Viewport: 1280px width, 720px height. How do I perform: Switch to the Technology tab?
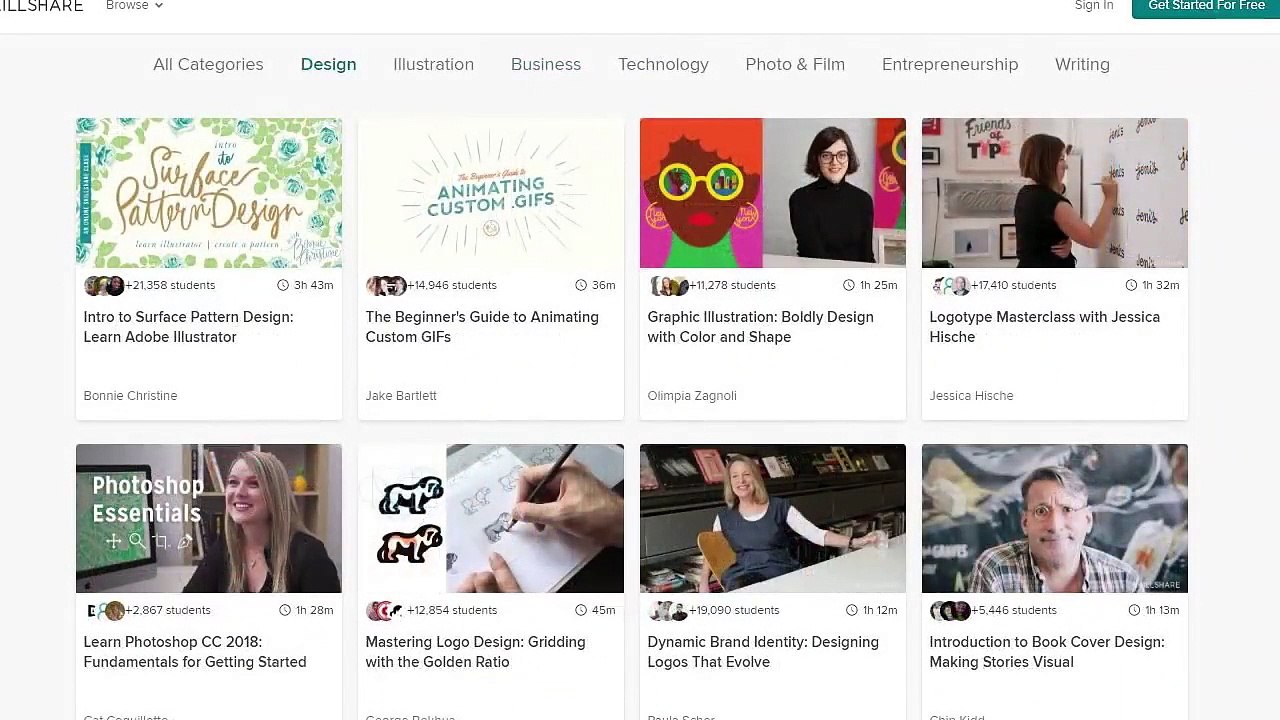click(x=663, y=64)
